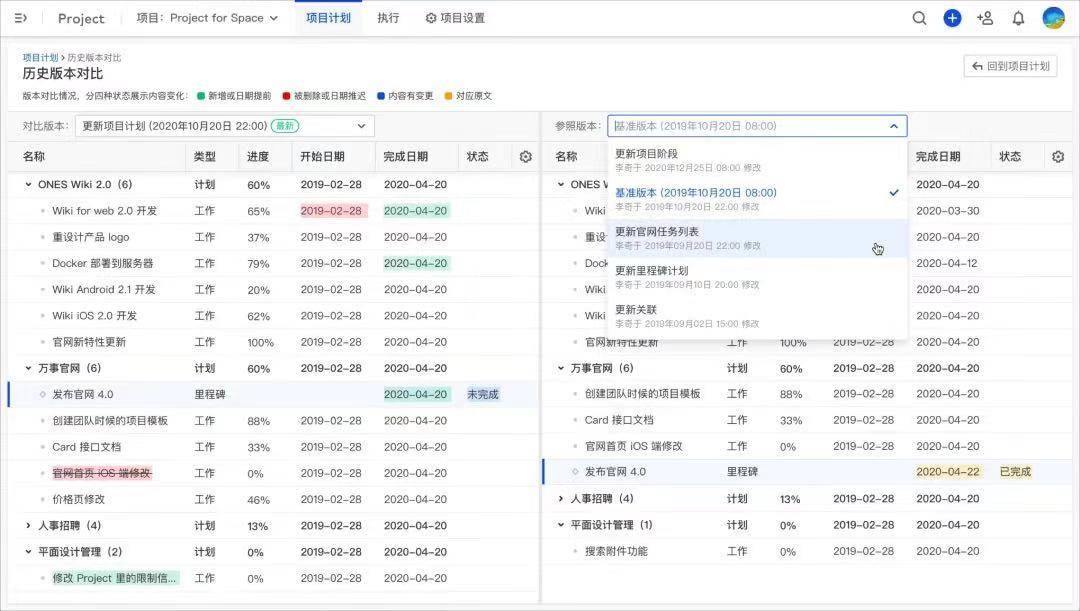Viewport: 1080px width, 611px height.
Task: Click 名称 column header in left table
Action: 34,157
